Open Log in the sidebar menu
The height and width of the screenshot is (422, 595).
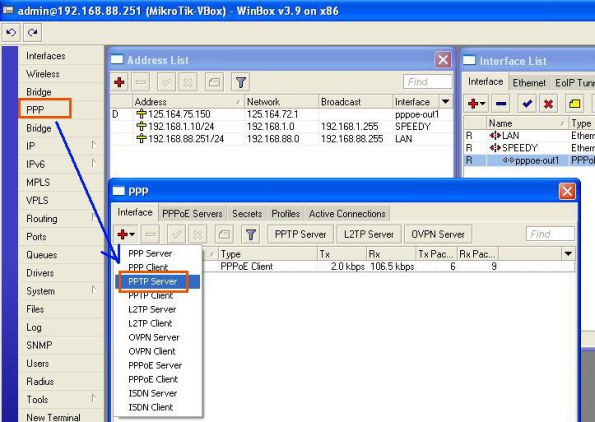pyautogui.click(x=34, y=327)
